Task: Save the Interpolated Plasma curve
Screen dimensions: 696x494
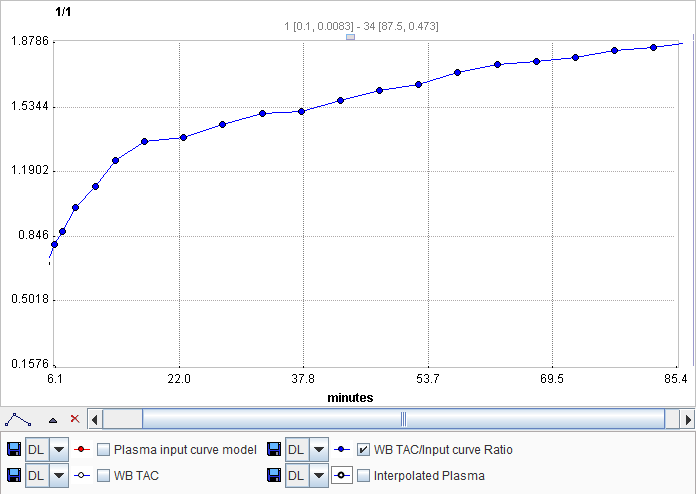Action: pyautogui.click(x=274, y=475)
